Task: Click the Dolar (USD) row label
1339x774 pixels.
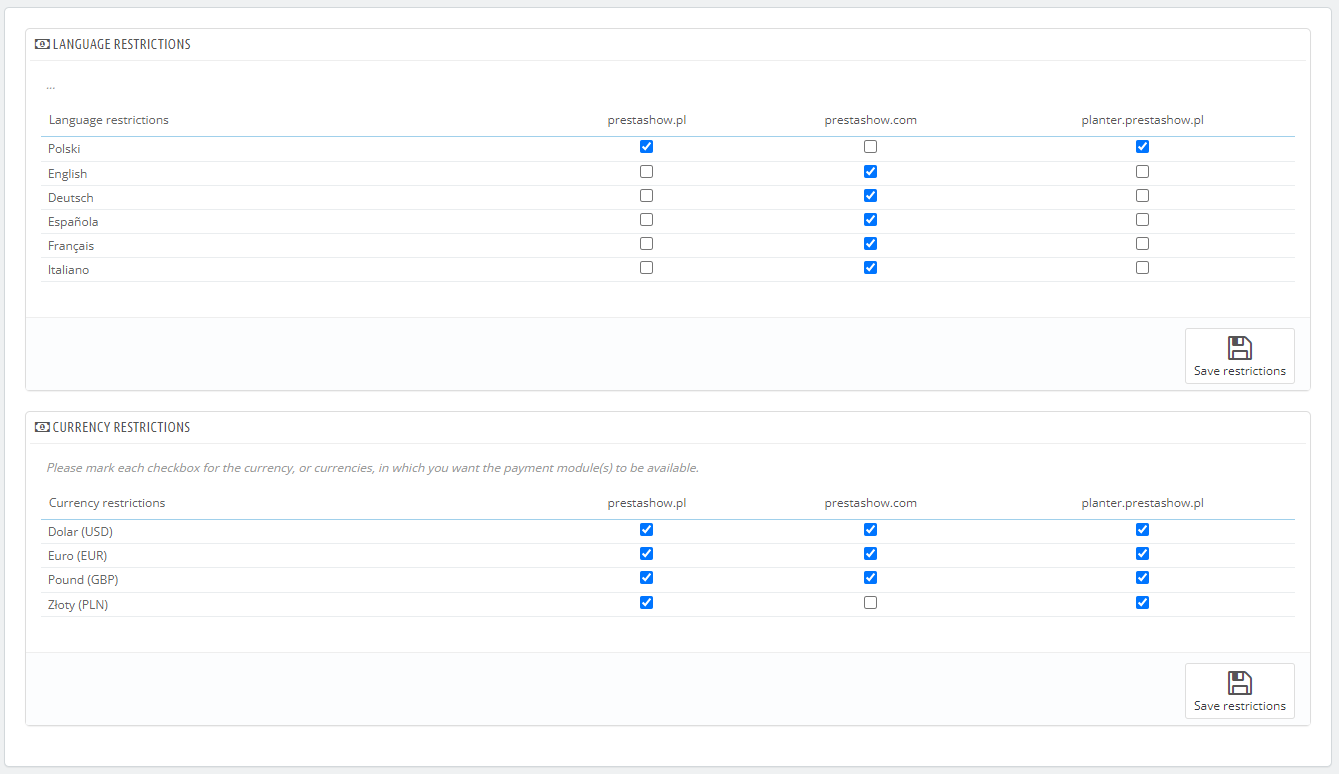Action: click(x=80, y=532)
